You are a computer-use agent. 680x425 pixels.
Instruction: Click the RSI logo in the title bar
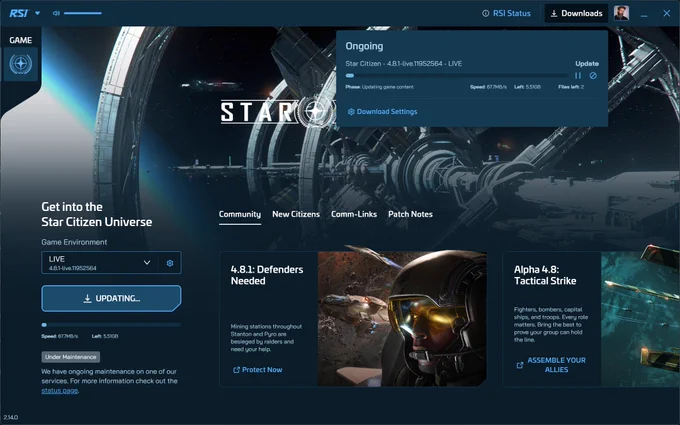19,13
